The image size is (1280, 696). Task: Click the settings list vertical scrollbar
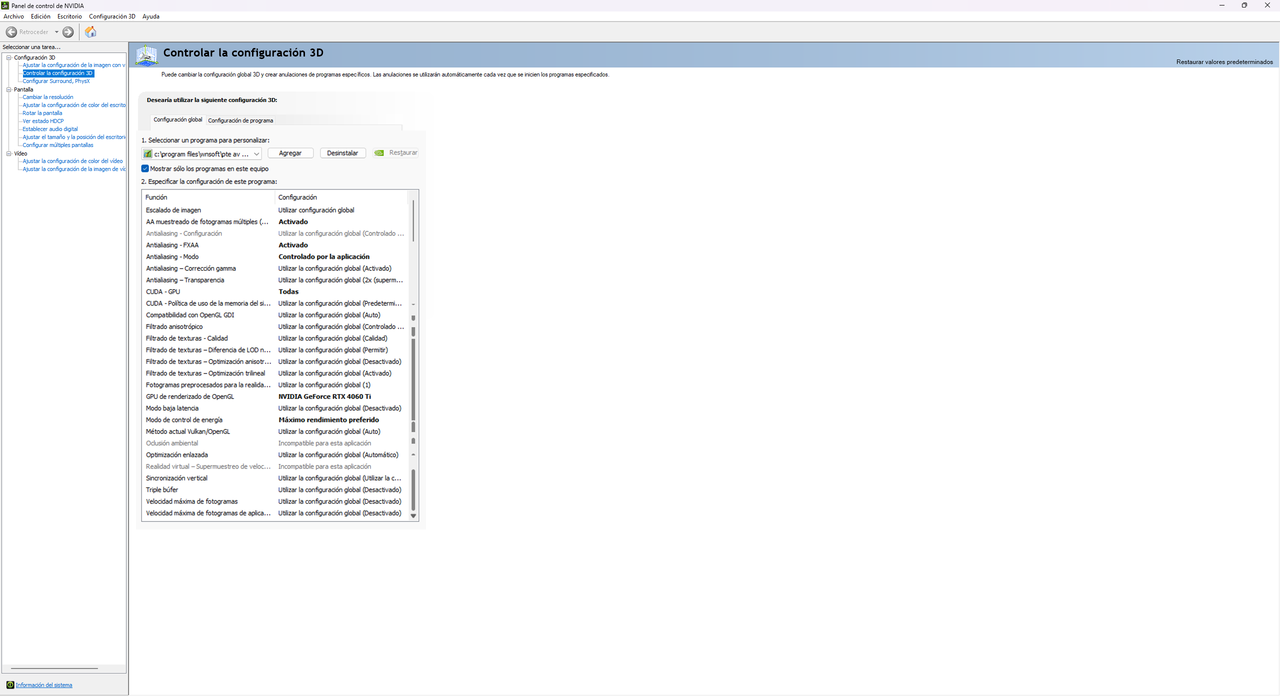coord(413,355)
